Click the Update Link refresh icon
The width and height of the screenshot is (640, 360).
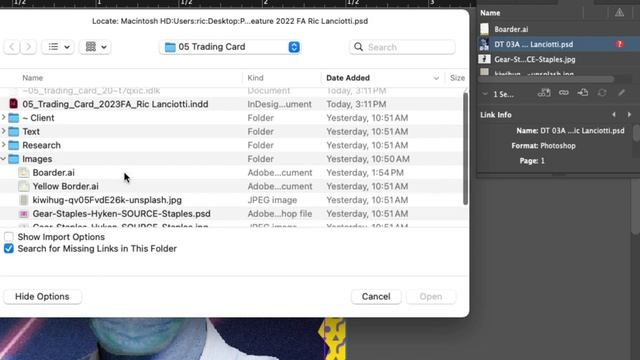602,93
